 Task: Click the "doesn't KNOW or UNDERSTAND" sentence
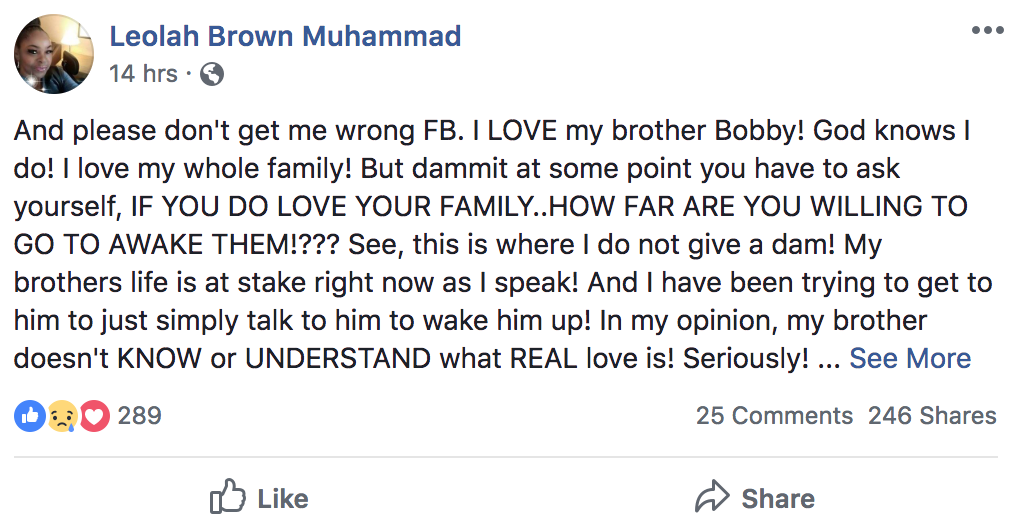[300, 359]
